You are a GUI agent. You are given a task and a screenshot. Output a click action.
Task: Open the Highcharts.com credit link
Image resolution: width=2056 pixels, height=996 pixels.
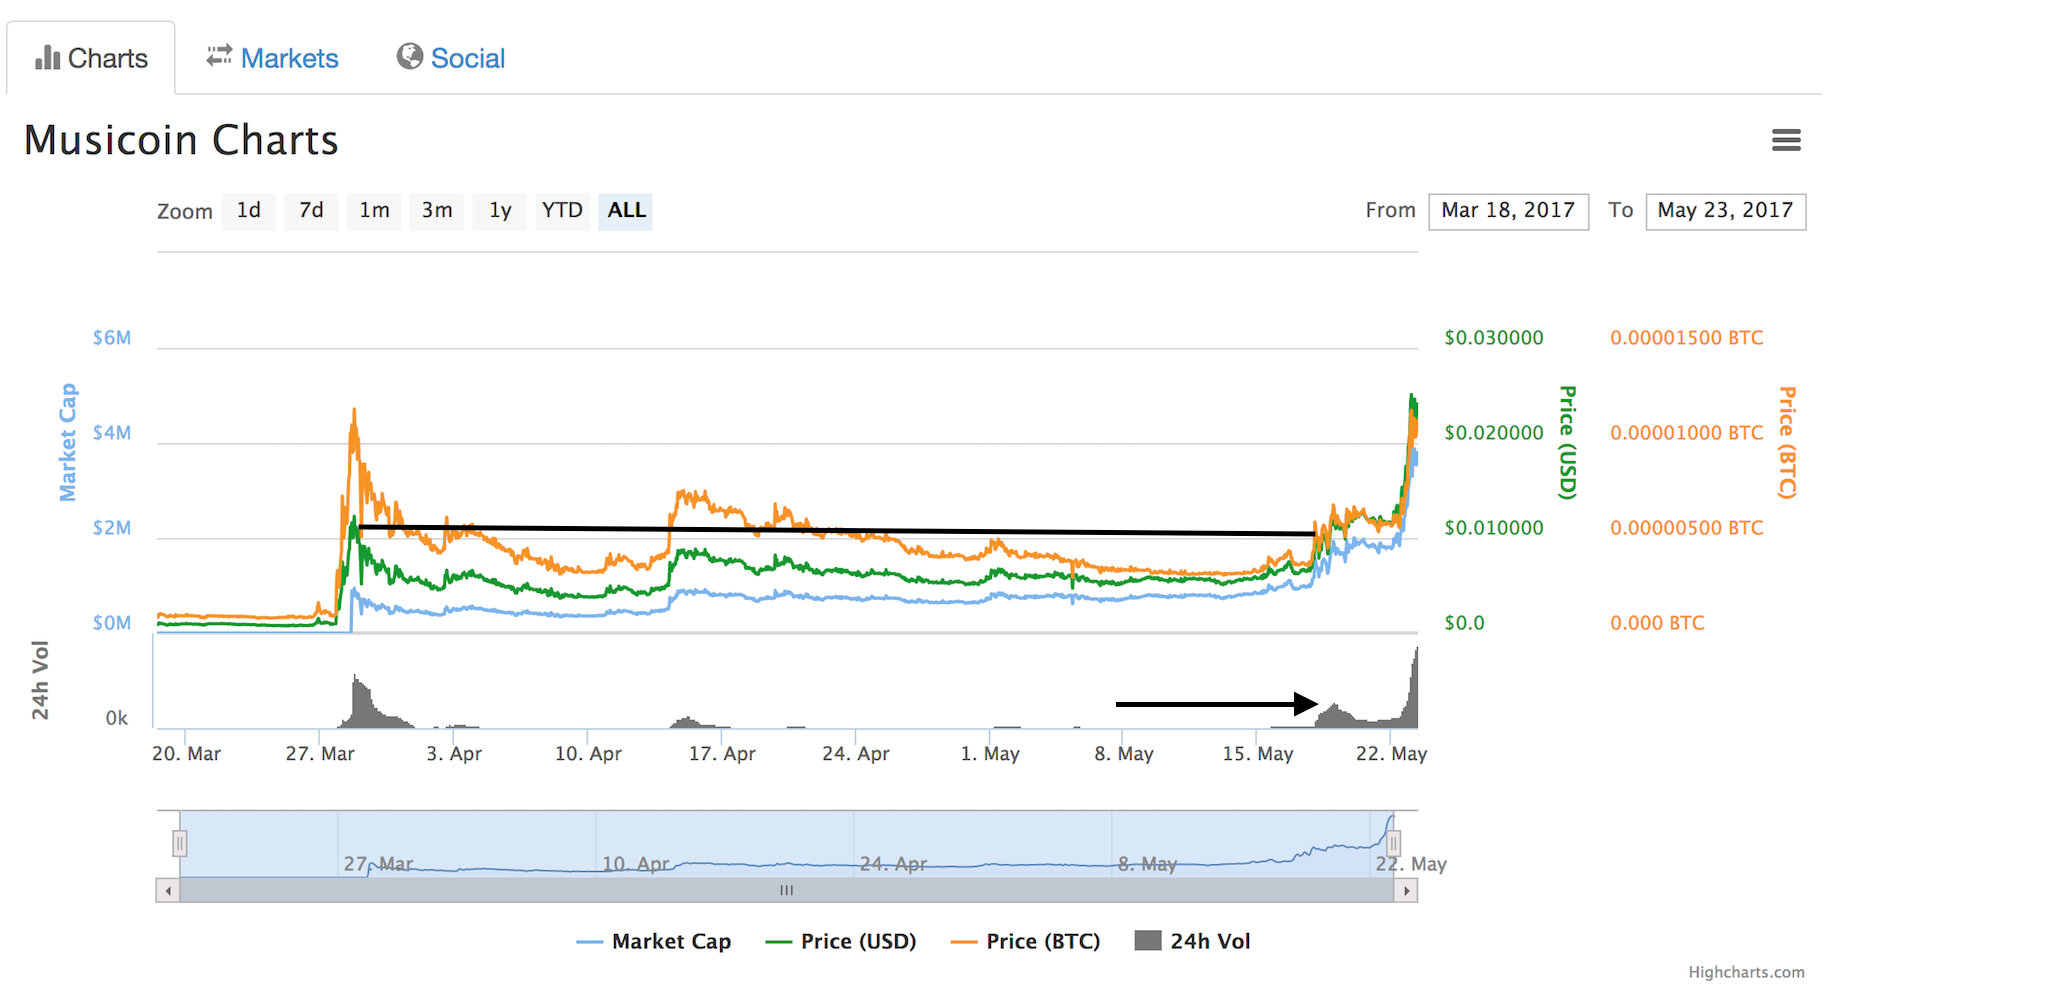[1746, 972]
